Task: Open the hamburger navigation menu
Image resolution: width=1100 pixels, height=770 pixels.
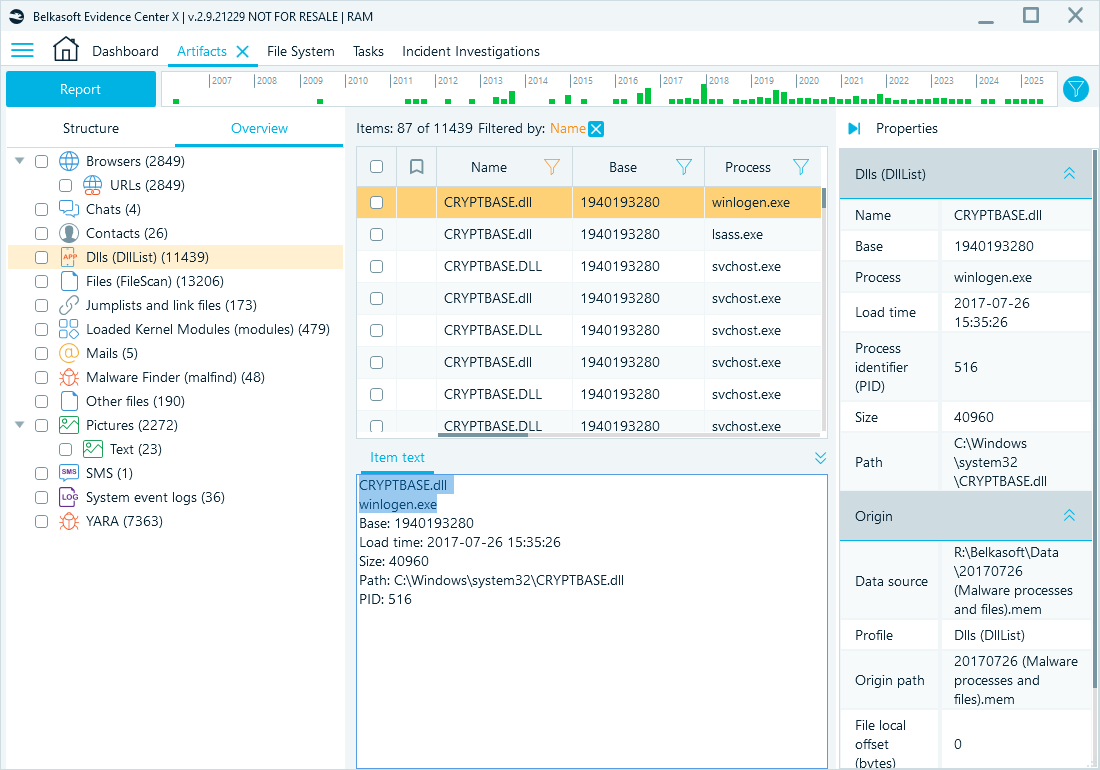Action: point(22,50)
